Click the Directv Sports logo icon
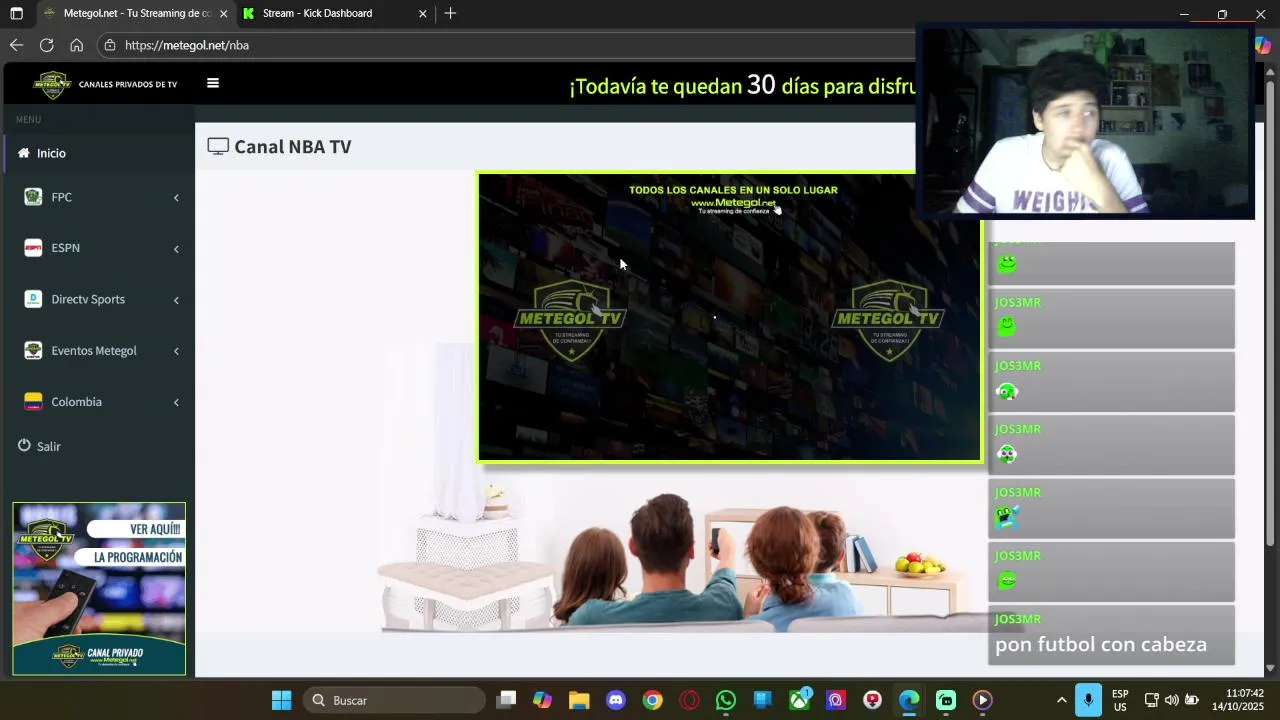The height and width of the screenshot is (720, 1280). click(x=33, y=299)
